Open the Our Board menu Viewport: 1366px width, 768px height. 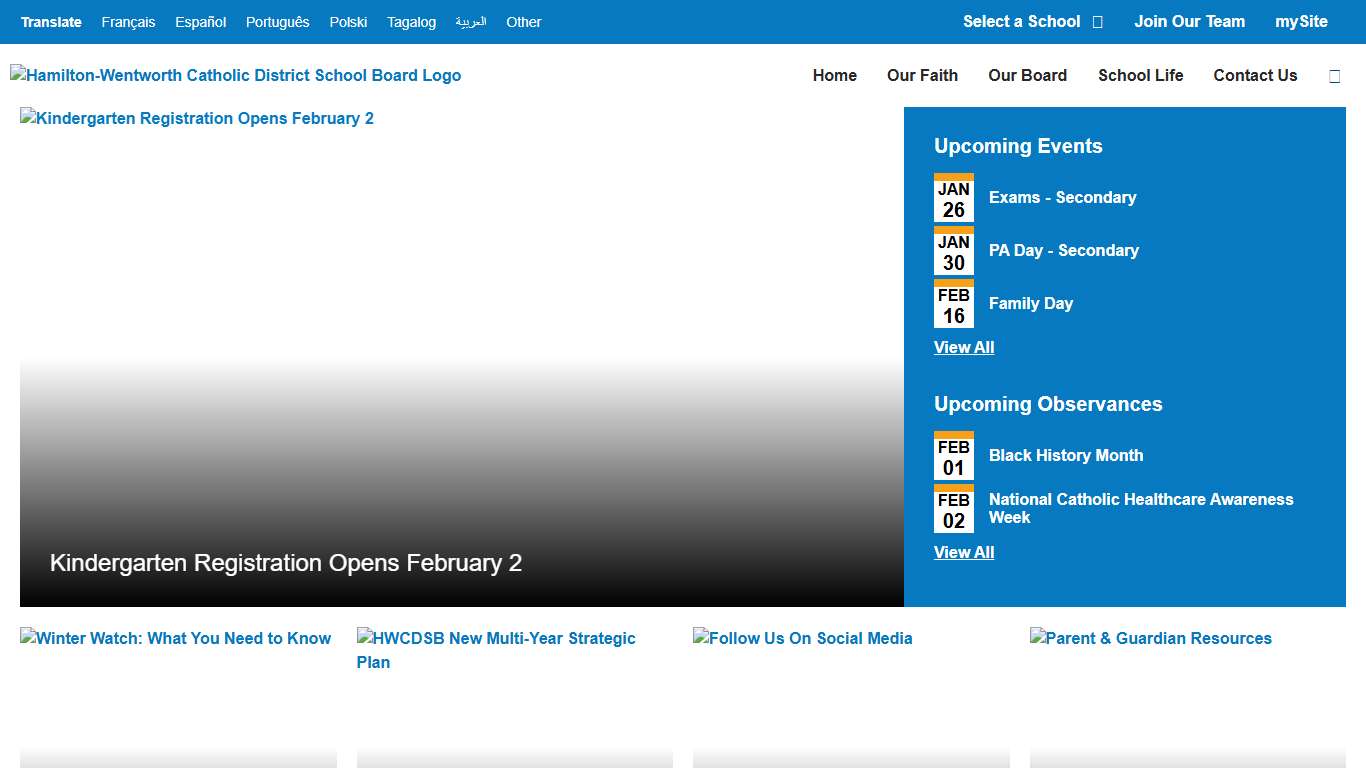[1027, 75]
